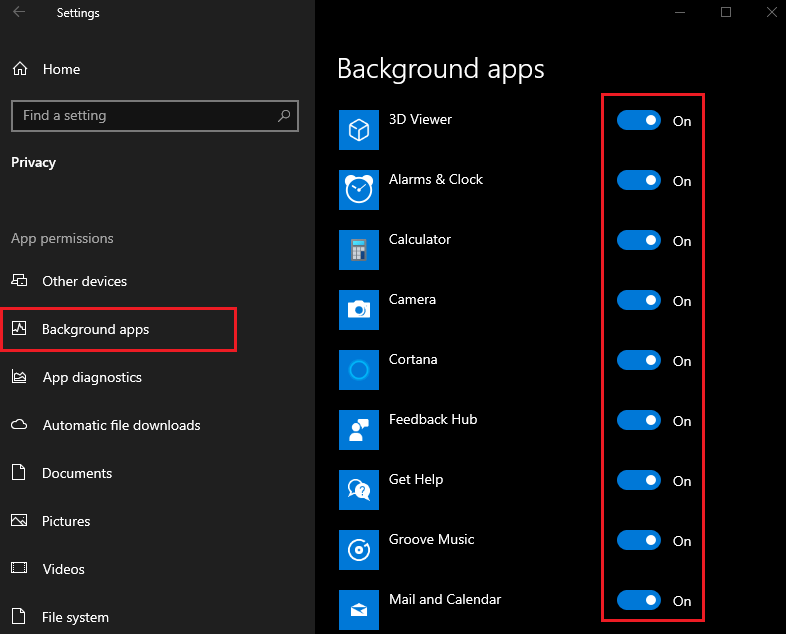Viewport: 786px width, 634px height.
Task: Toggle Mail and Calendar background switch
Action: click(639, 600)
